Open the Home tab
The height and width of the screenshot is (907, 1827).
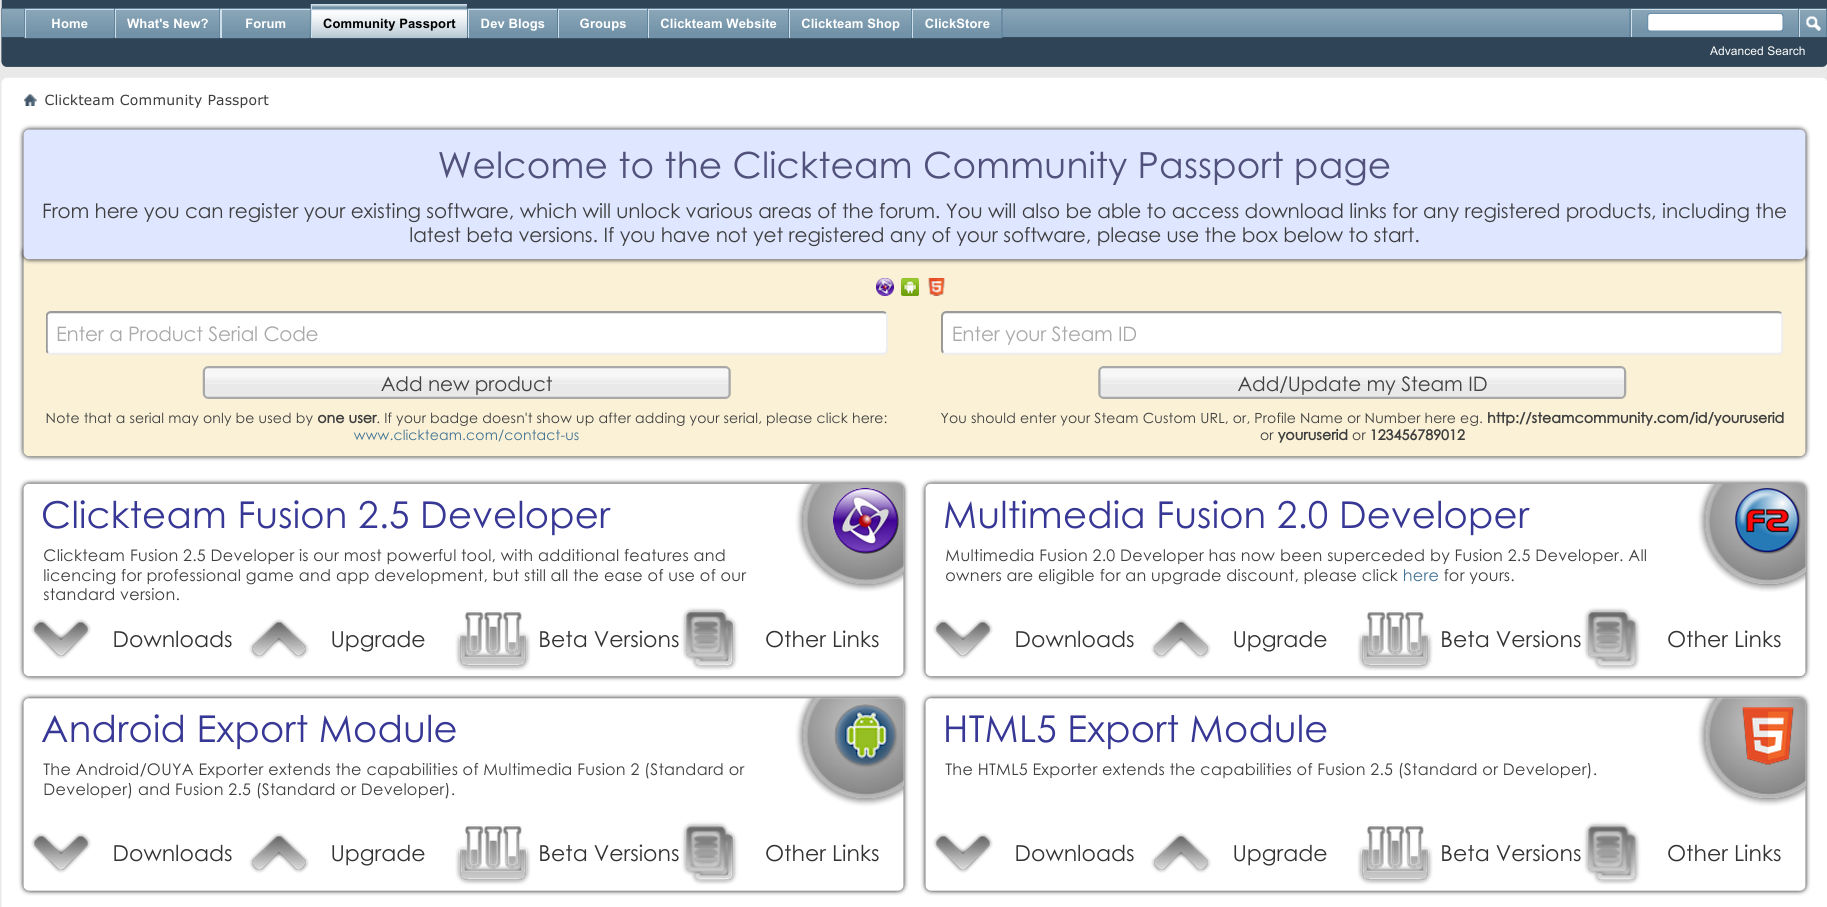click(69, 23)
